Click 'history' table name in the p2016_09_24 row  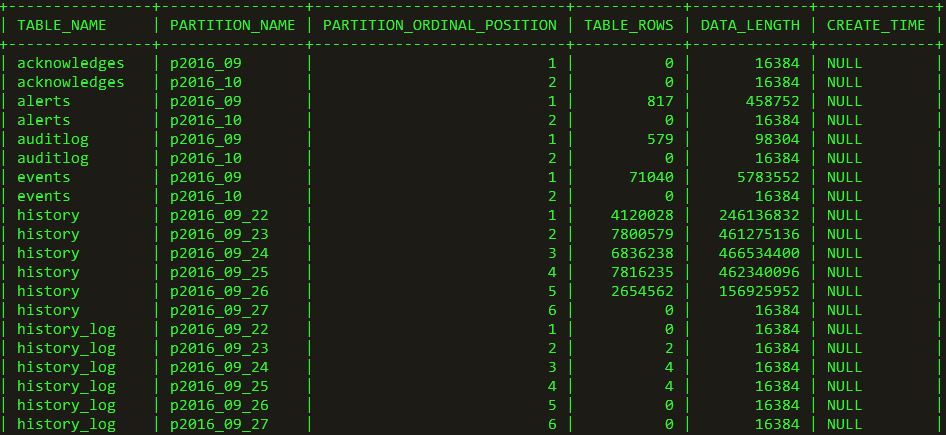(48, 253)
